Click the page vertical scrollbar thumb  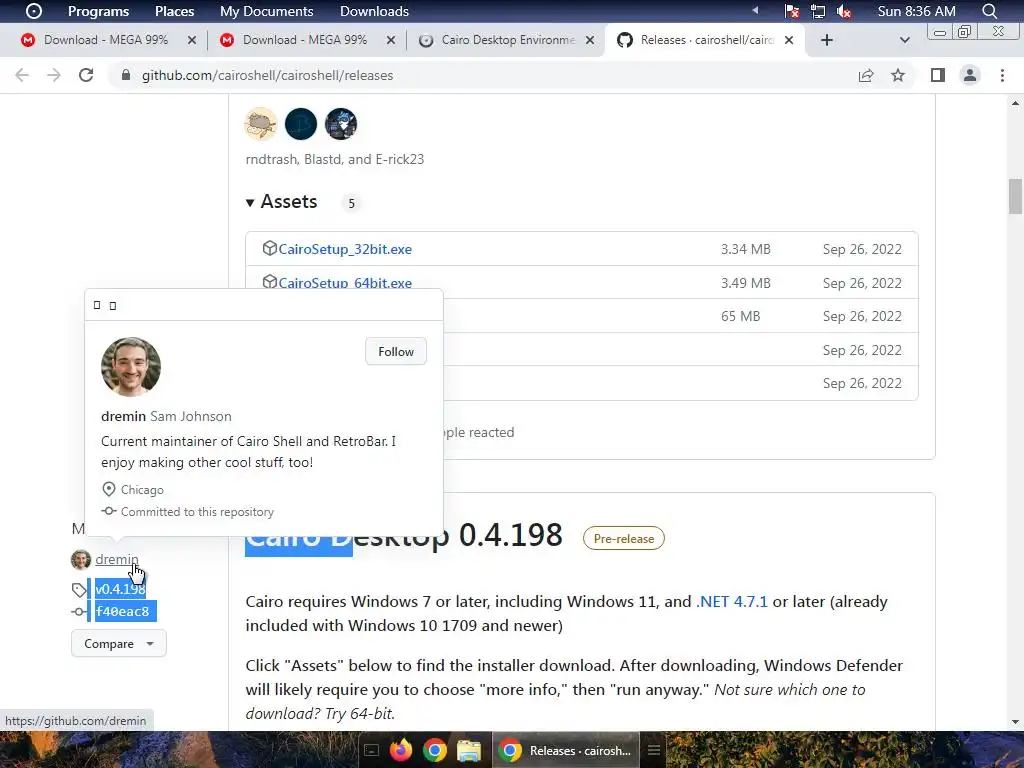pyautogui.click(x=1016, y=196)
